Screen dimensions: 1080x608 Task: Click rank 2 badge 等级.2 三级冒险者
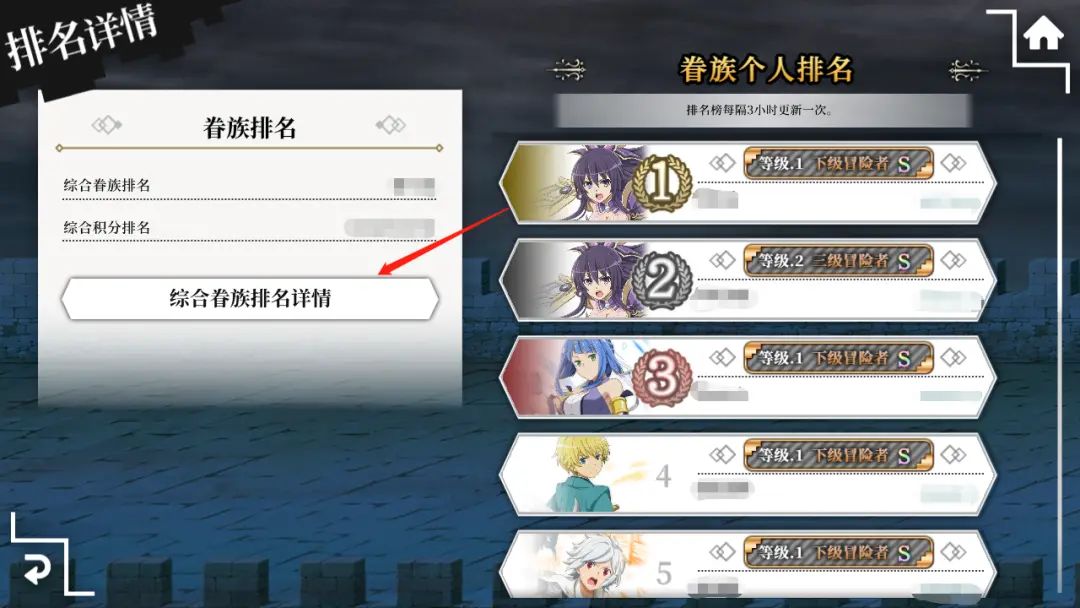coord(838,260)
